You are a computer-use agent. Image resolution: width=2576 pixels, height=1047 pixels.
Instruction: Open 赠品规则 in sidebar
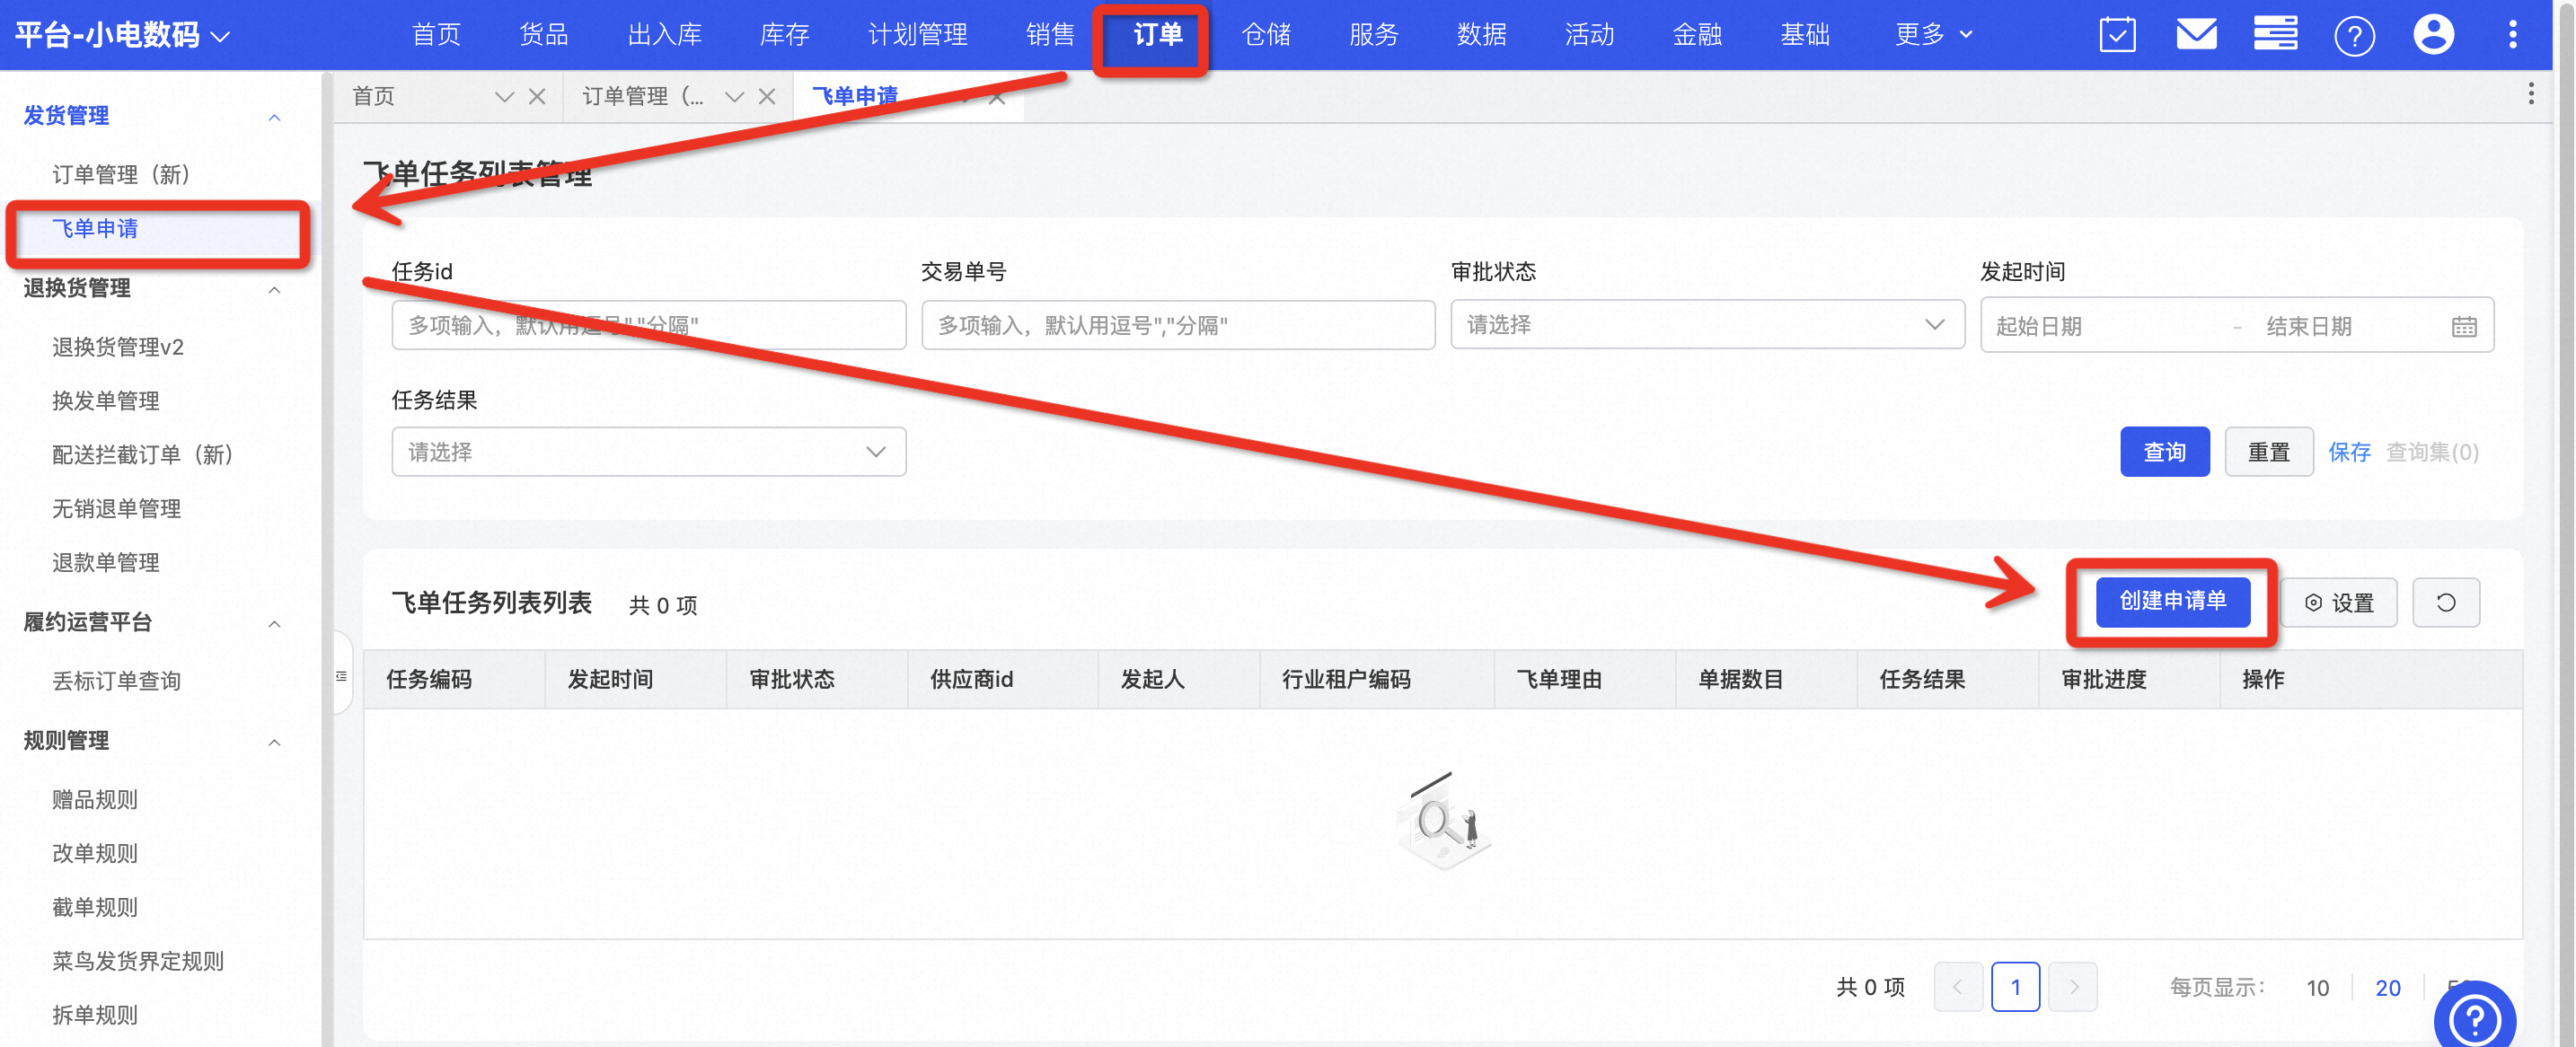click(x=94, y=800)
